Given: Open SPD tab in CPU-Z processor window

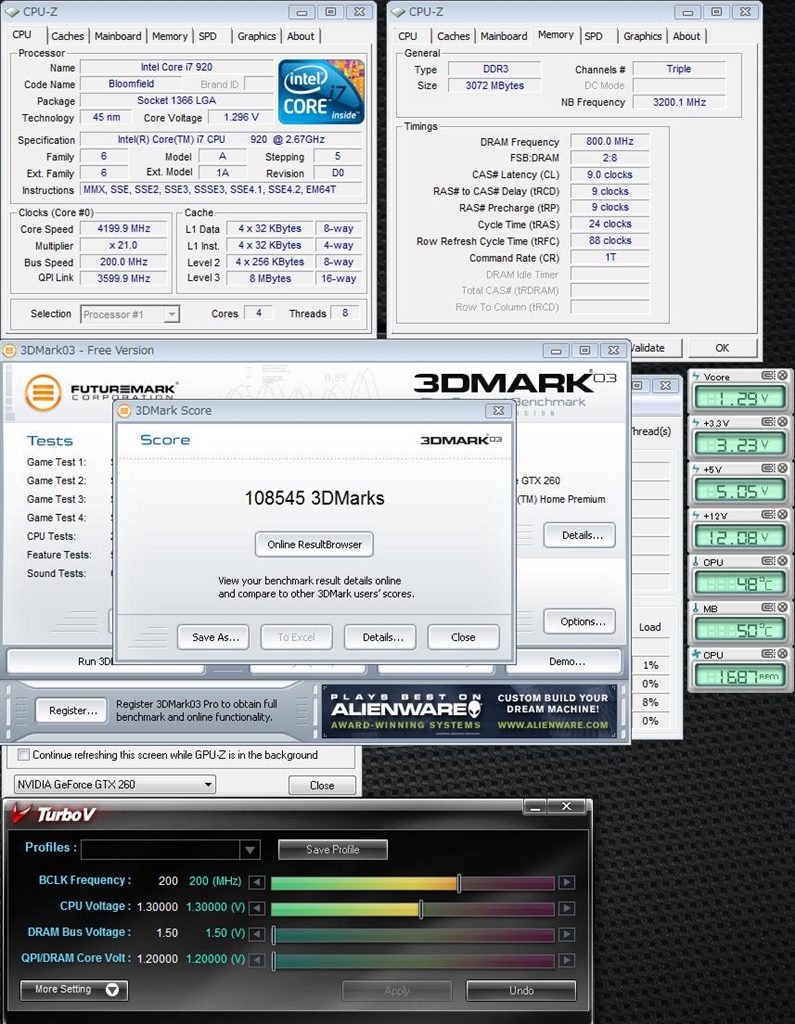Looking at the screenshot, I should pos(208,36).
